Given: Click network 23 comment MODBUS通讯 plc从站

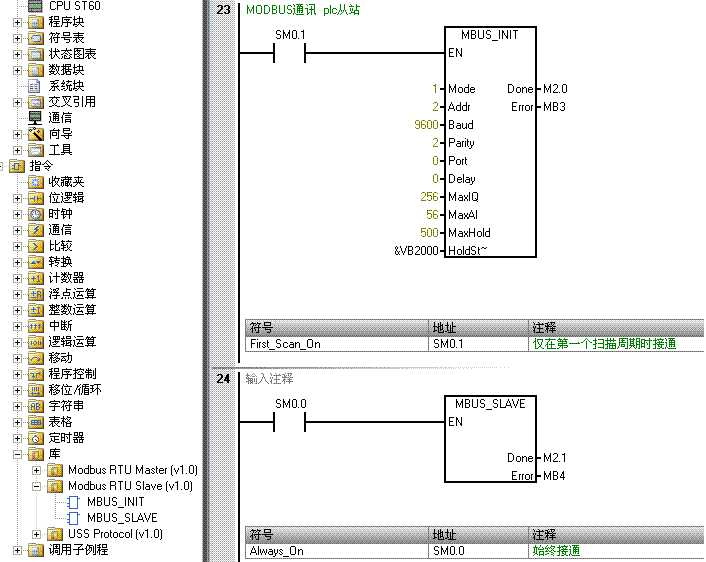Looking at the screenshot, I should [x=303, y=10].
